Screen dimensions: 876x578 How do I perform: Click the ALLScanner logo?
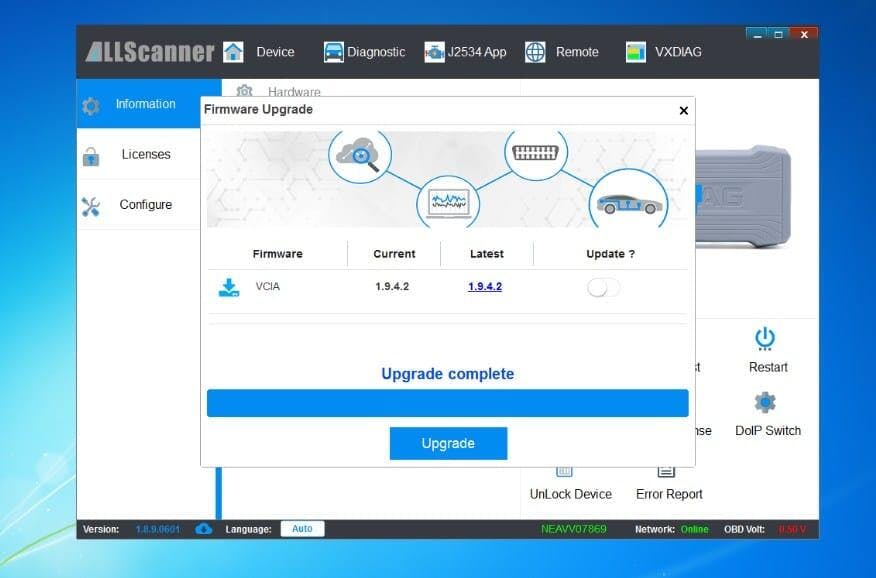[x=150, y=52]
